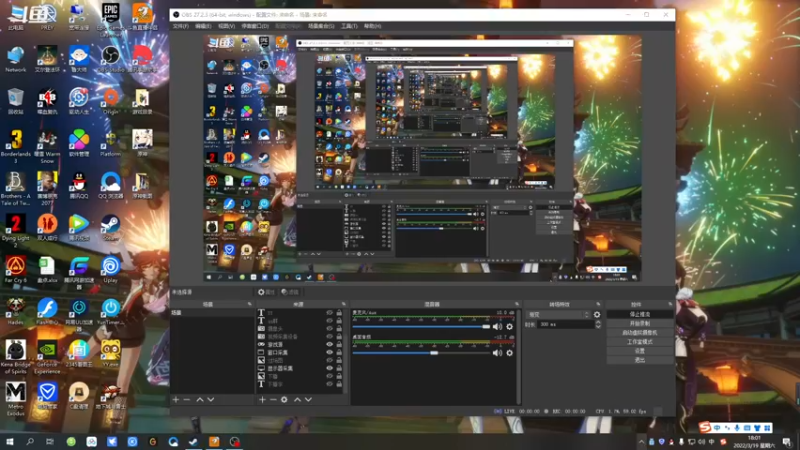The width and height of the screenshot is (800, 450).
Task: Click the 工作室模式 button
Action: click(640, 342)
